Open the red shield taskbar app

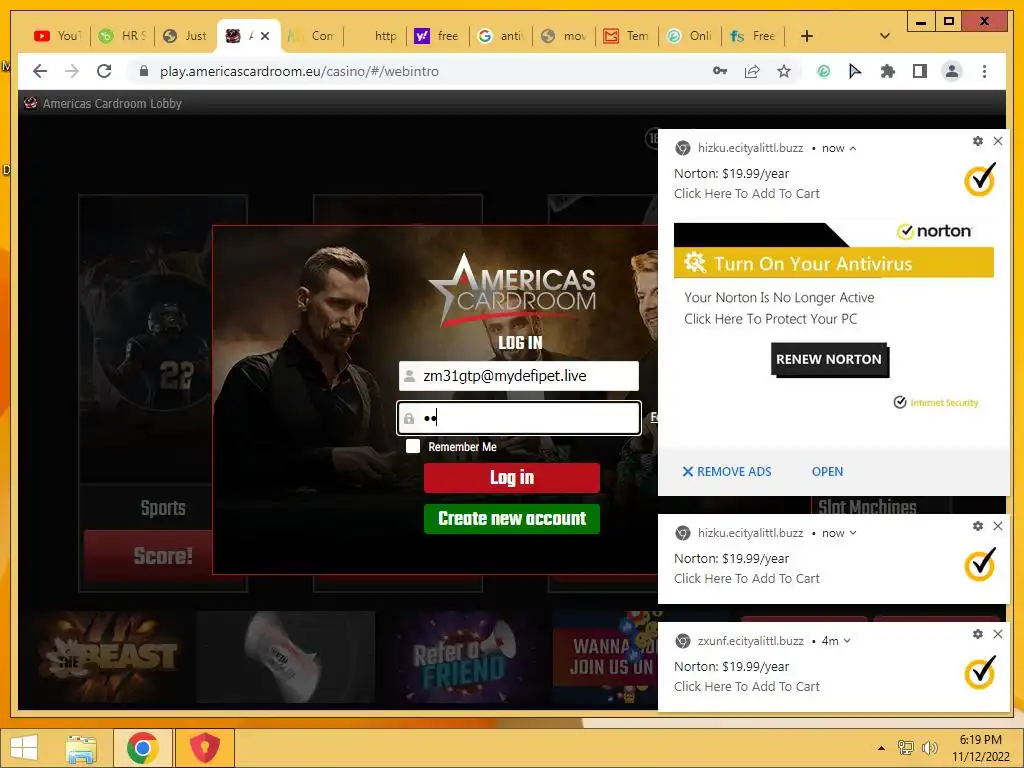click(x=204, y=748)
